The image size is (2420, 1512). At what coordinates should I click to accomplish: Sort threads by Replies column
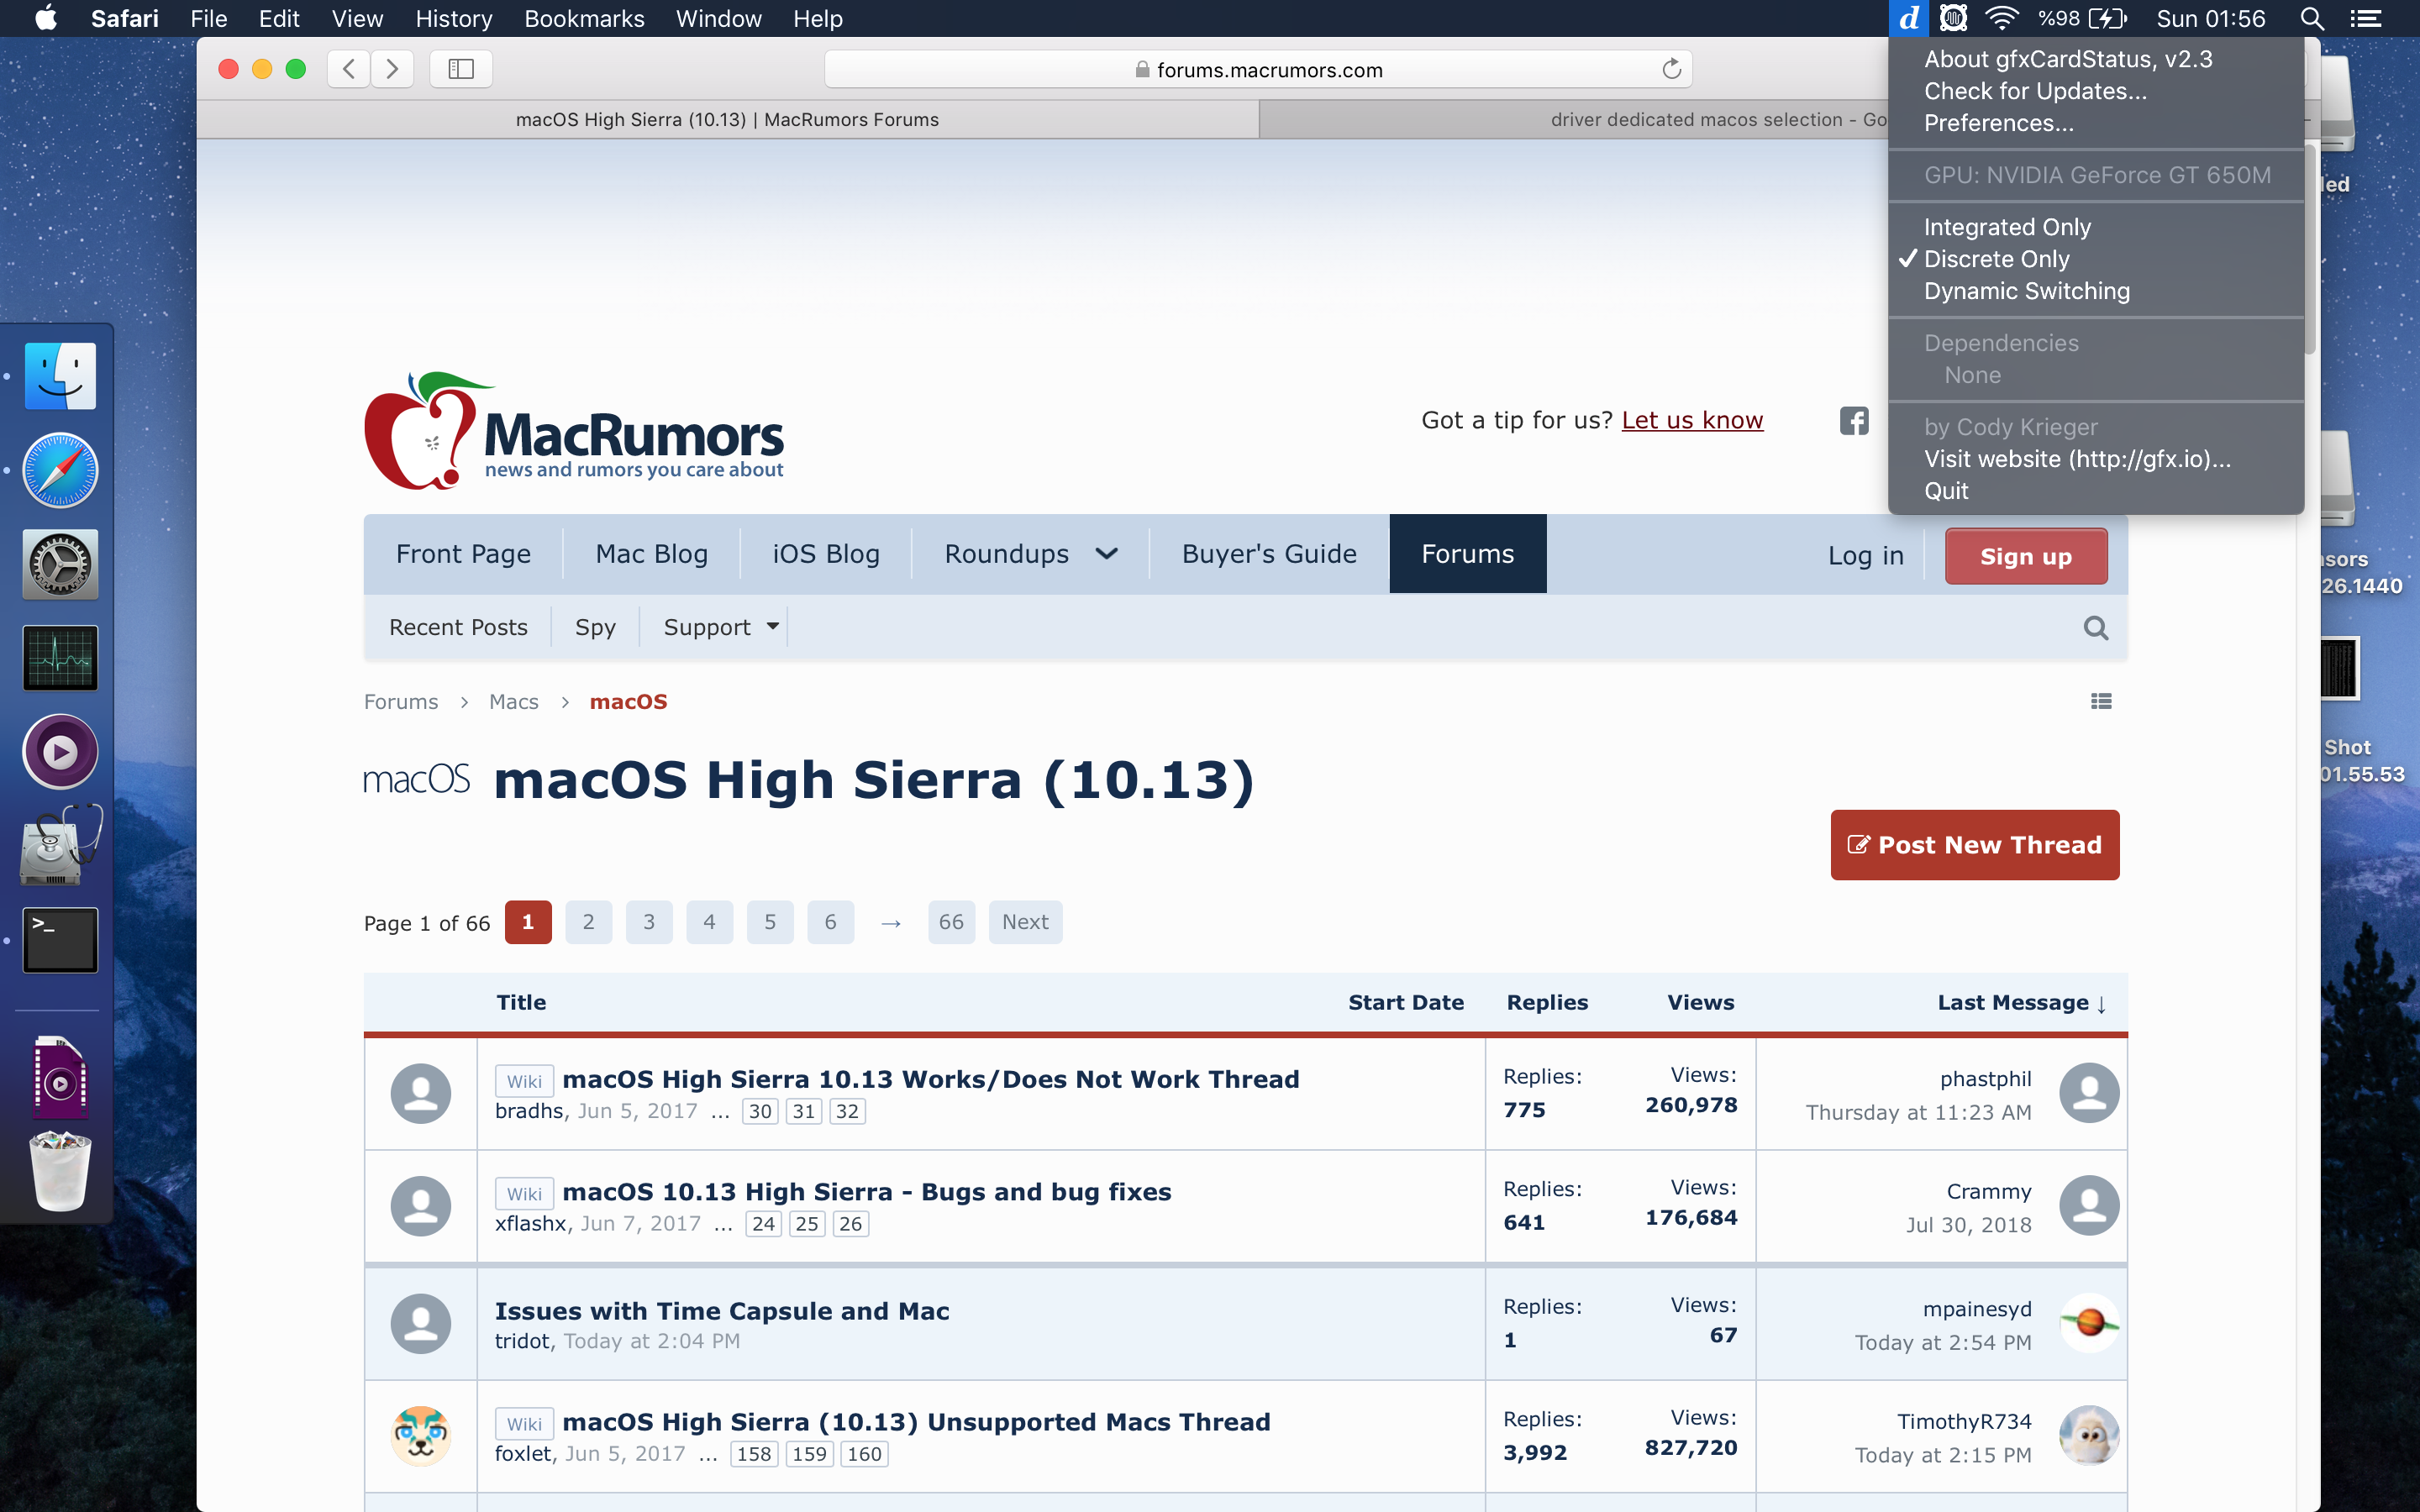(1547, 1003)
